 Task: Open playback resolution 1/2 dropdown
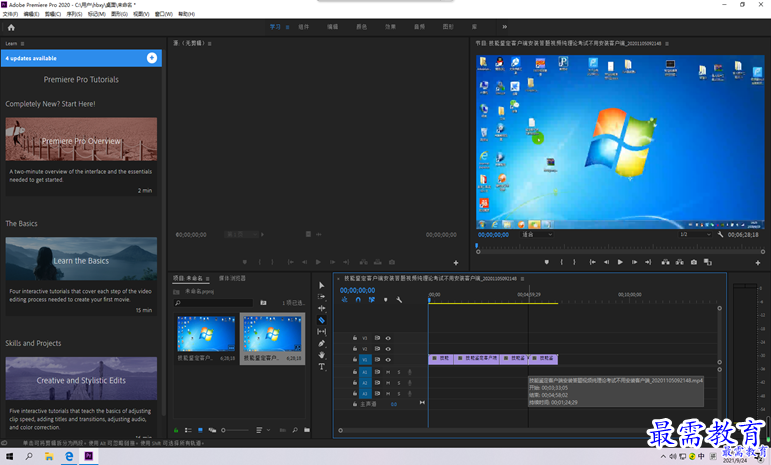(x=695, y=234)
